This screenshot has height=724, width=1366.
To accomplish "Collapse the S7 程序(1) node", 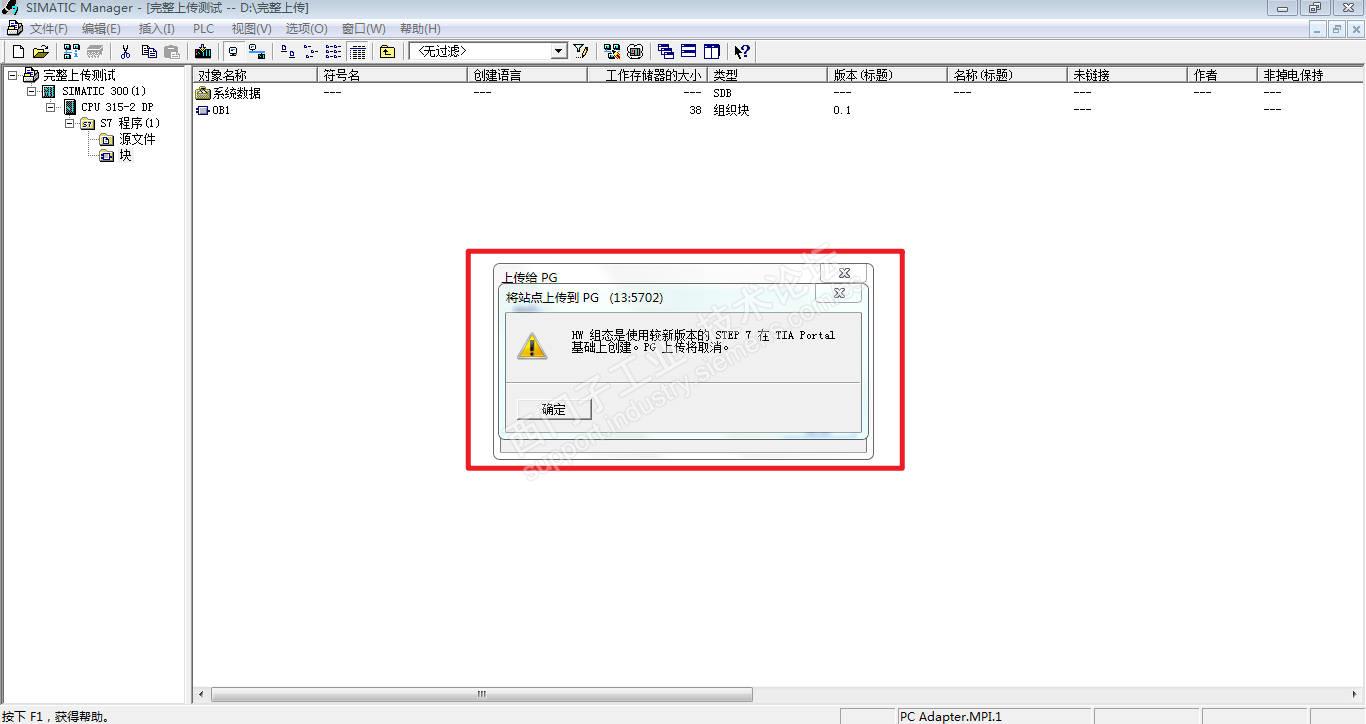I will point(70,123).
